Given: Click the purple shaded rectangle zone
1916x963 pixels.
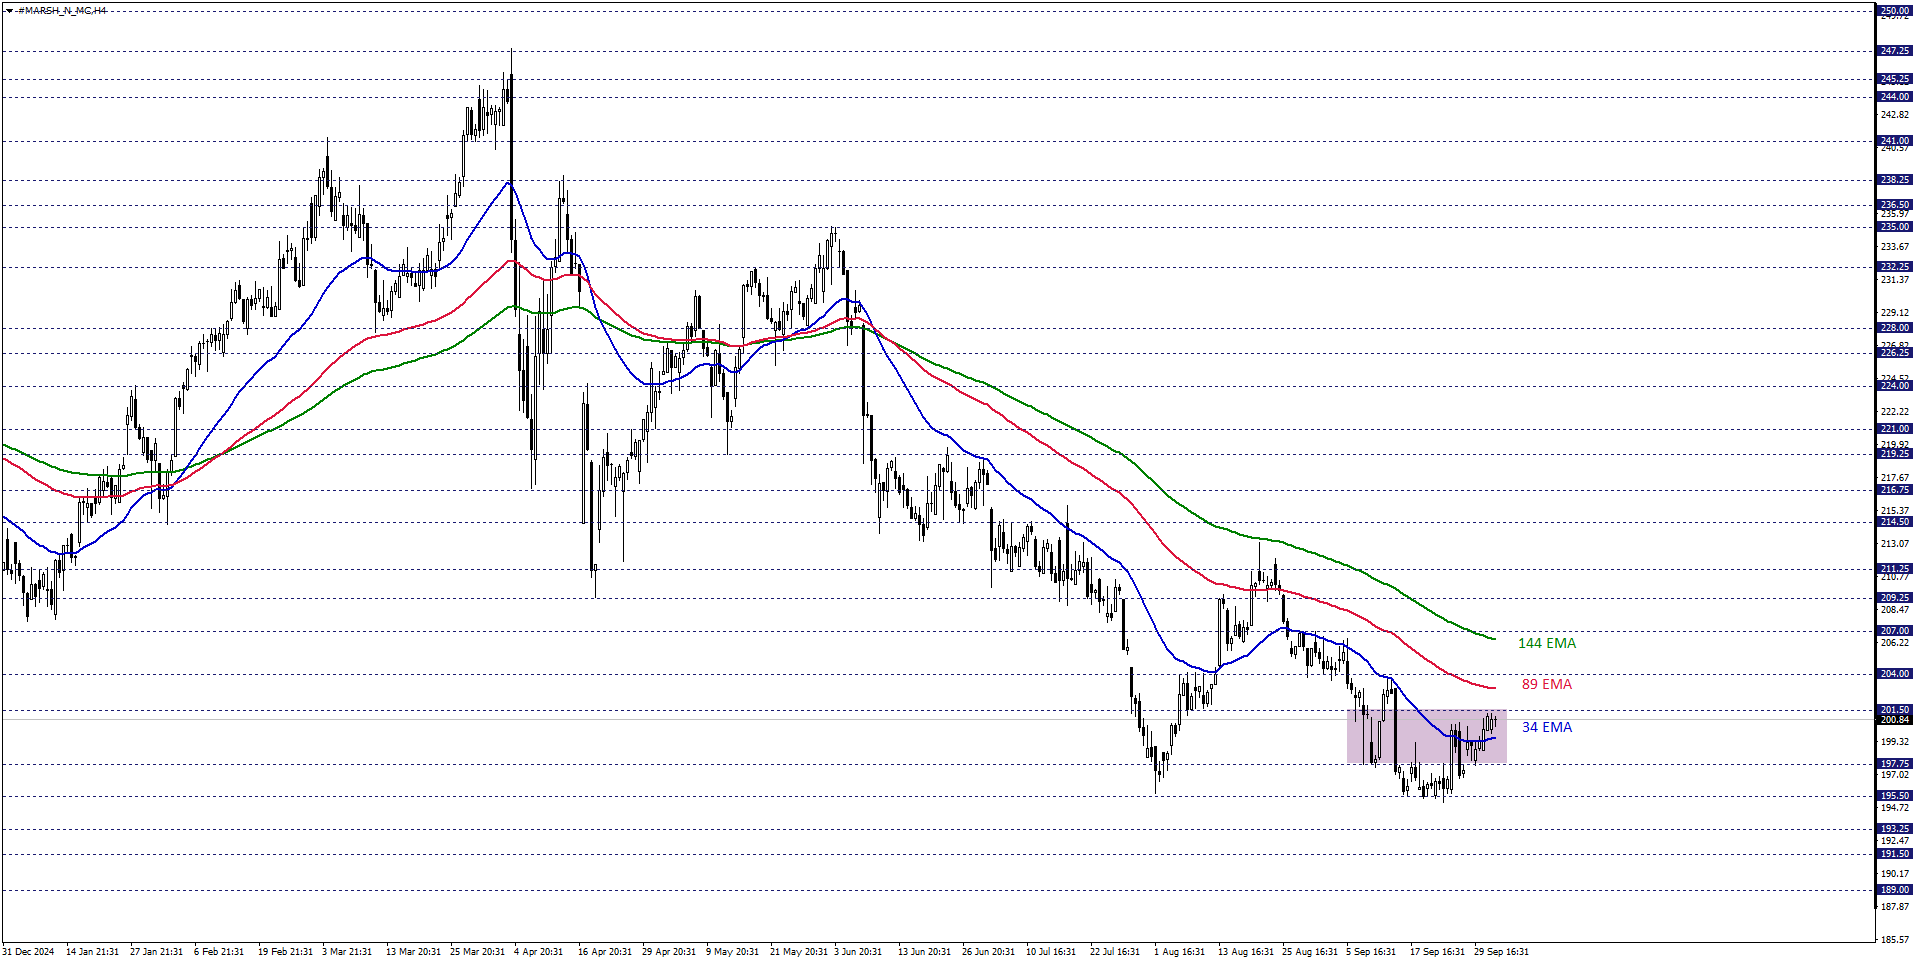Looking at the screenshot, I should pyautogui.click(x=1425, y=737).
